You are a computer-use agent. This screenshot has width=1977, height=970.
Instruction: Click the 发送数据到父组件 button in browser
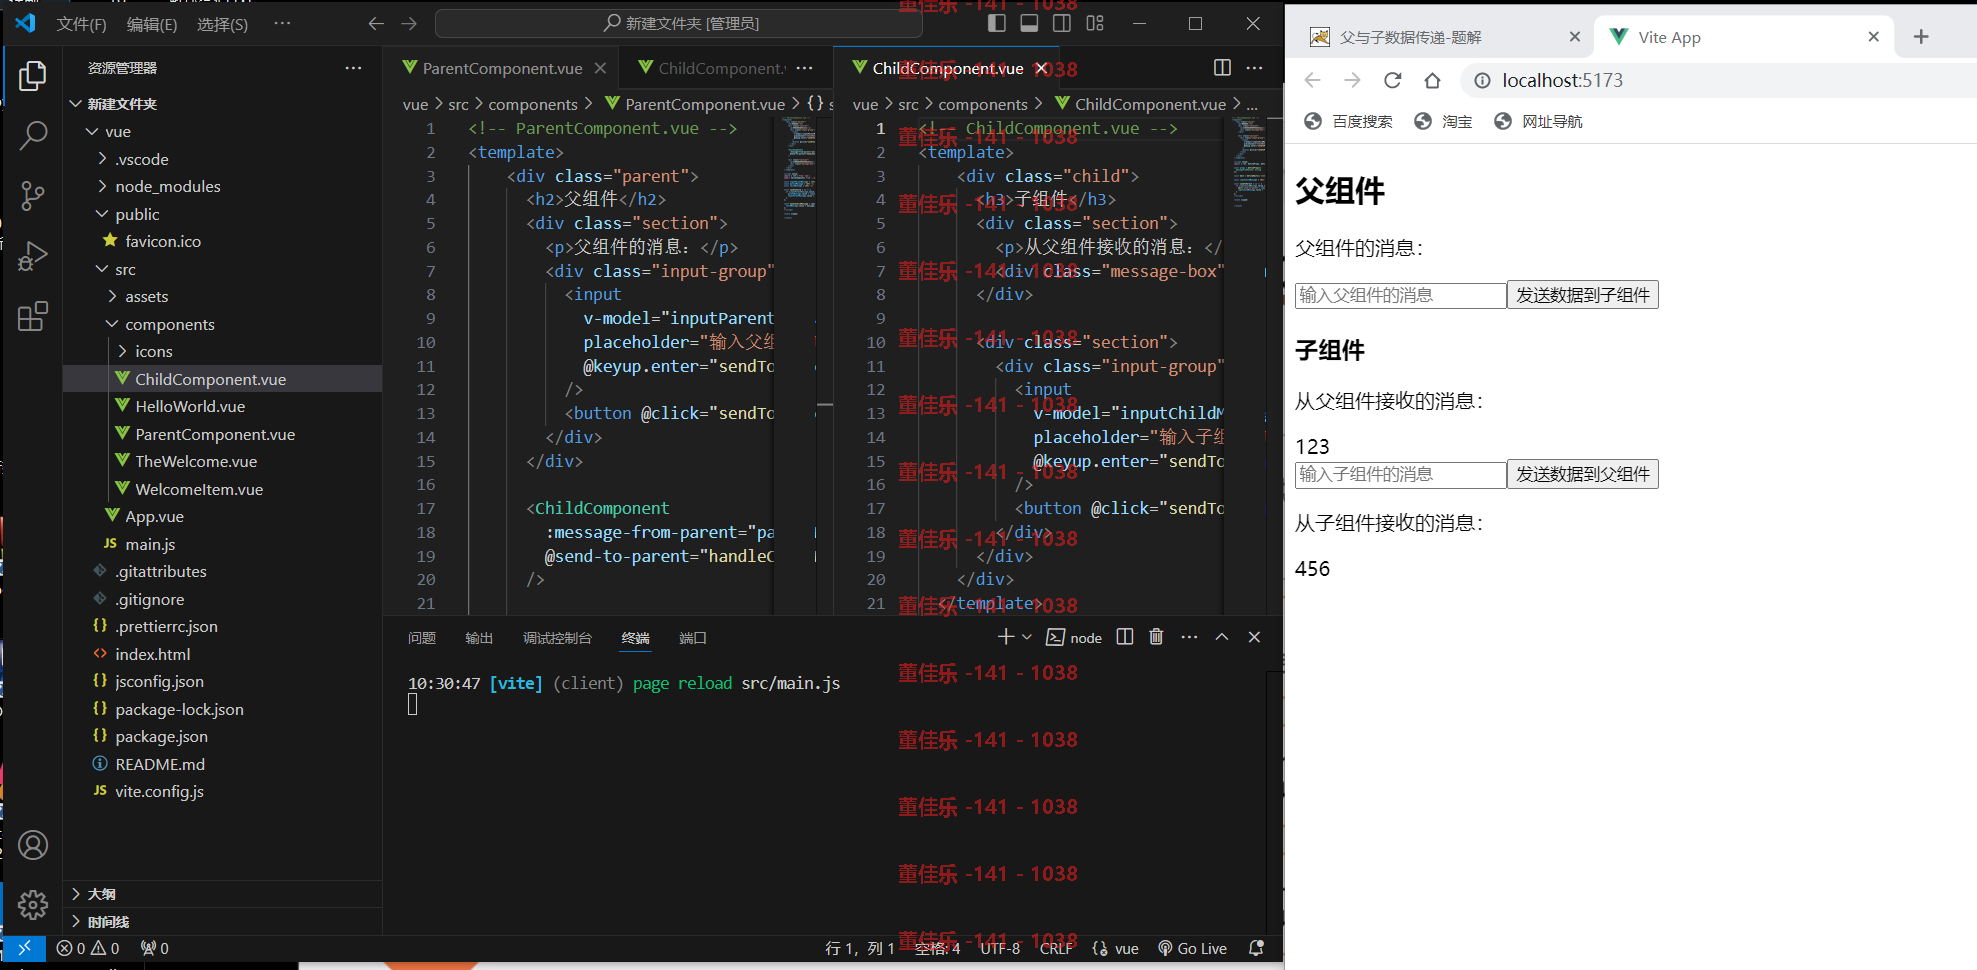pyautogui.click(x=1582, y=474)
